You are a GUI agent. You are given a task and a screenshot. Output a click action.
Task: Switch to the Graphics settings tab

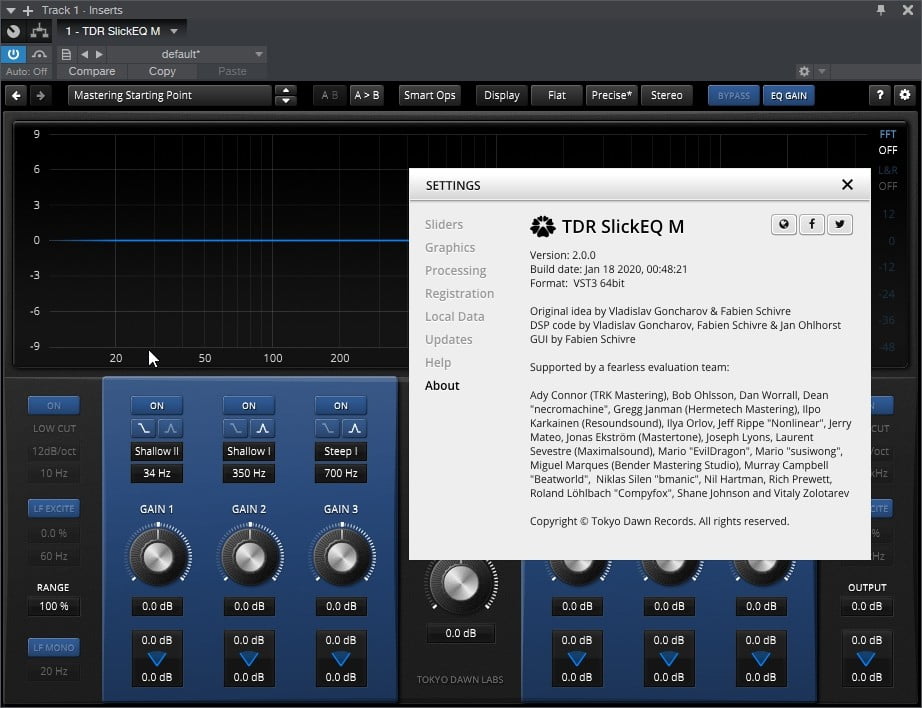pyautogui.click(x=450, y=248)
